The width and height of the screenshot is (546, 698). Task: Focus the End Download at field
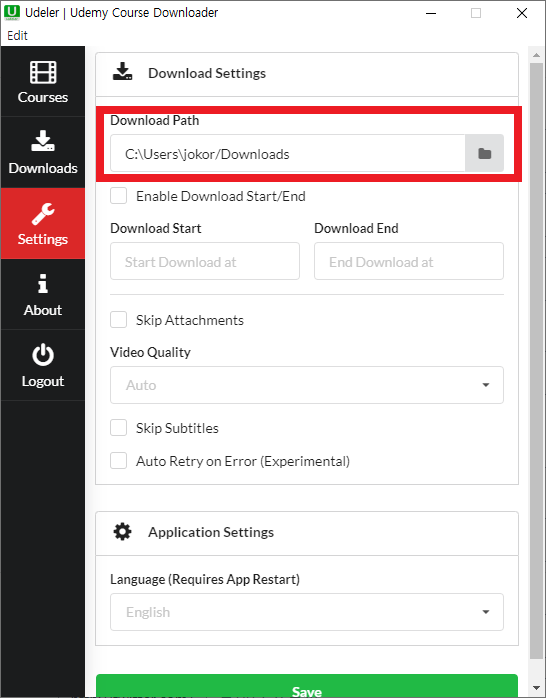tap(408, 261)
